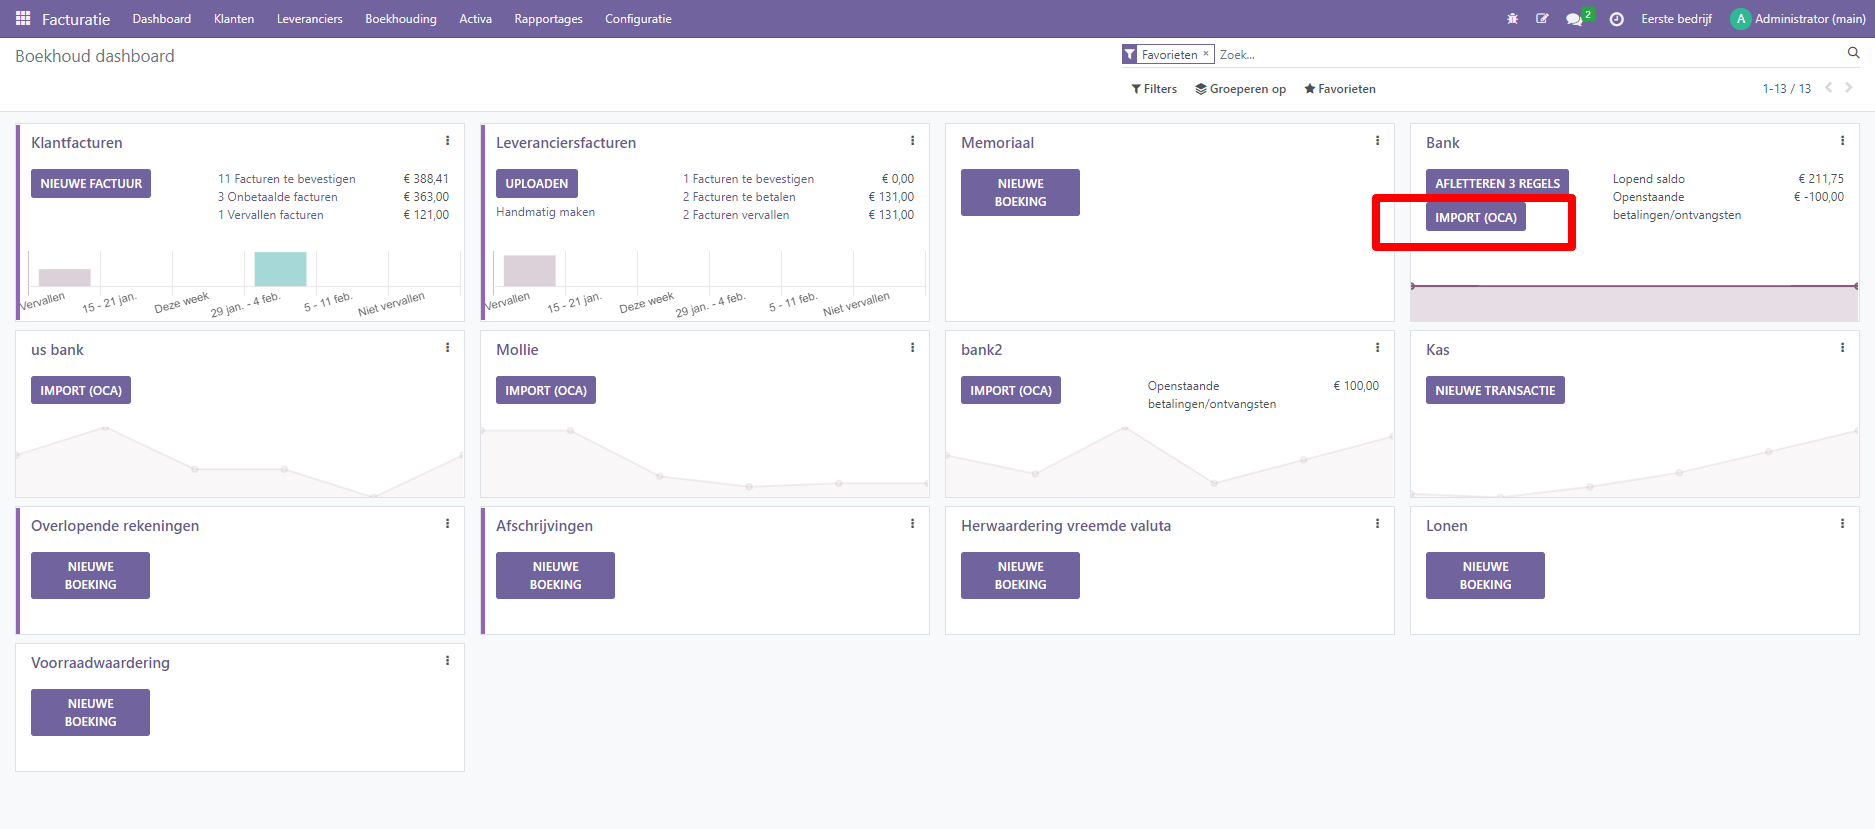
Task: Open the Administrator user menu
Action: pos(1798,19)
